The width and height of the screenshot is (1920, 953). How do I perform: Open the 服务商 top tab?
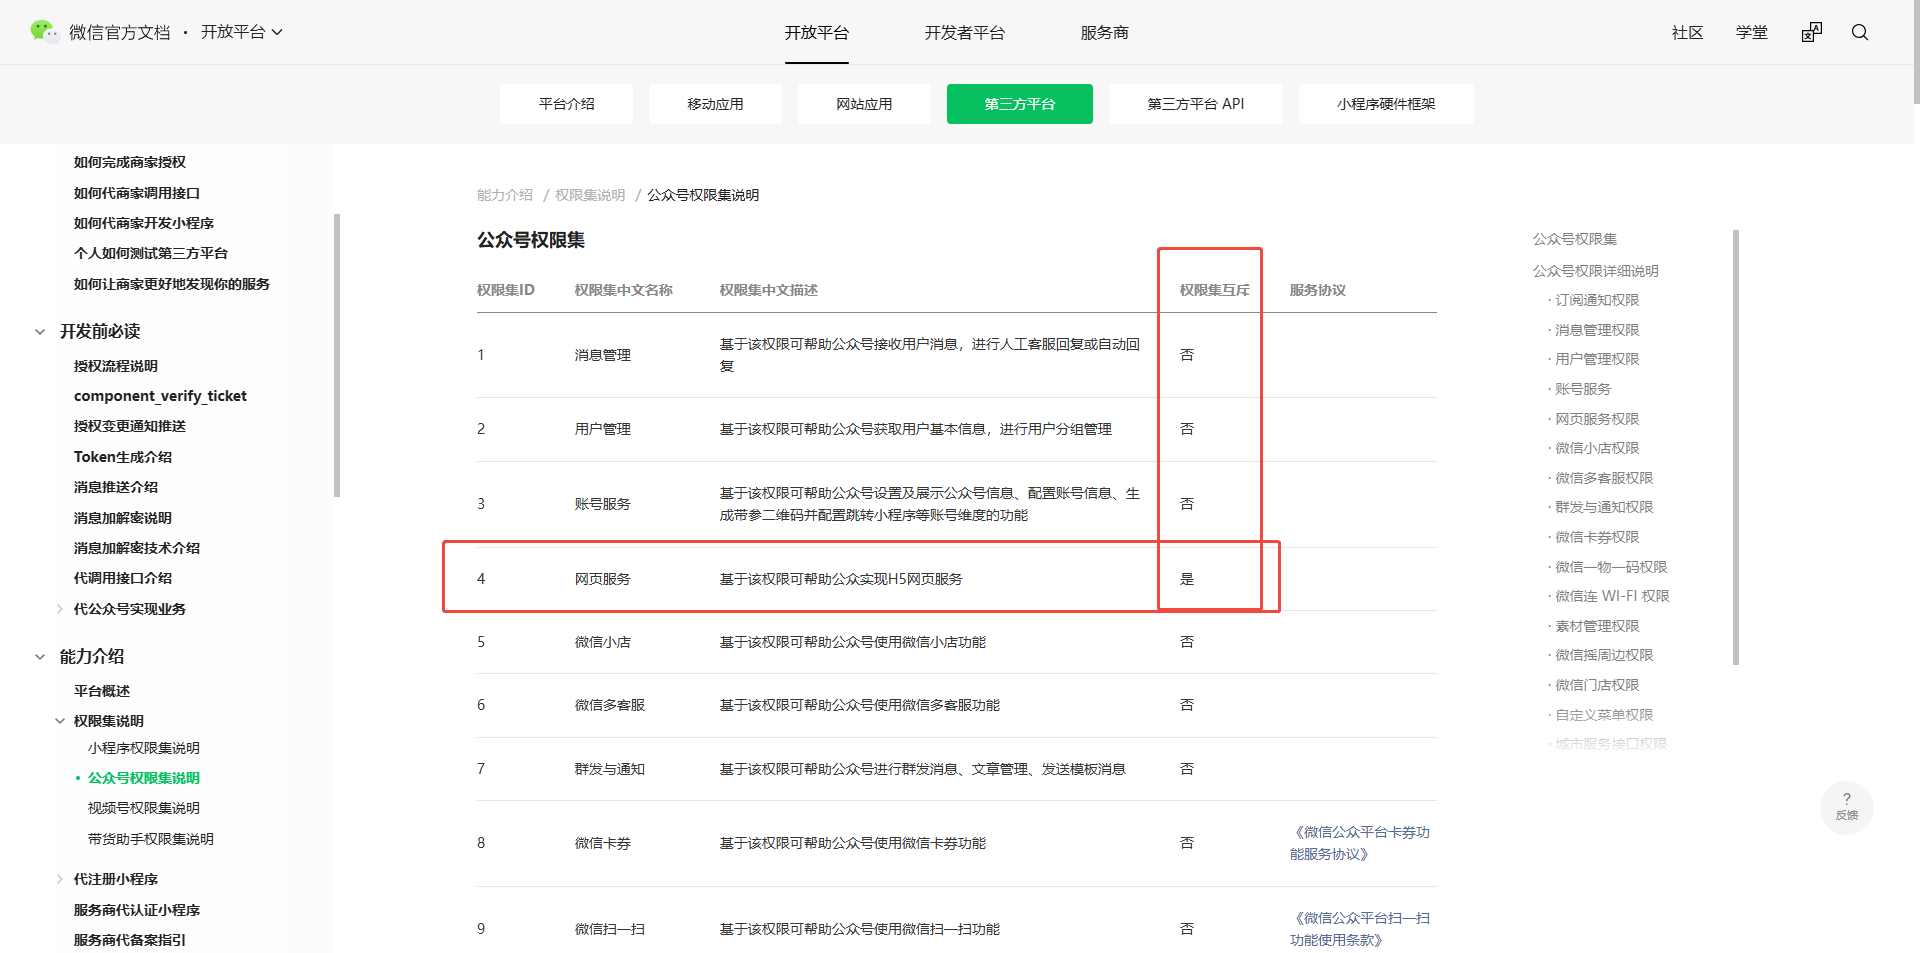coord(1105,33)
